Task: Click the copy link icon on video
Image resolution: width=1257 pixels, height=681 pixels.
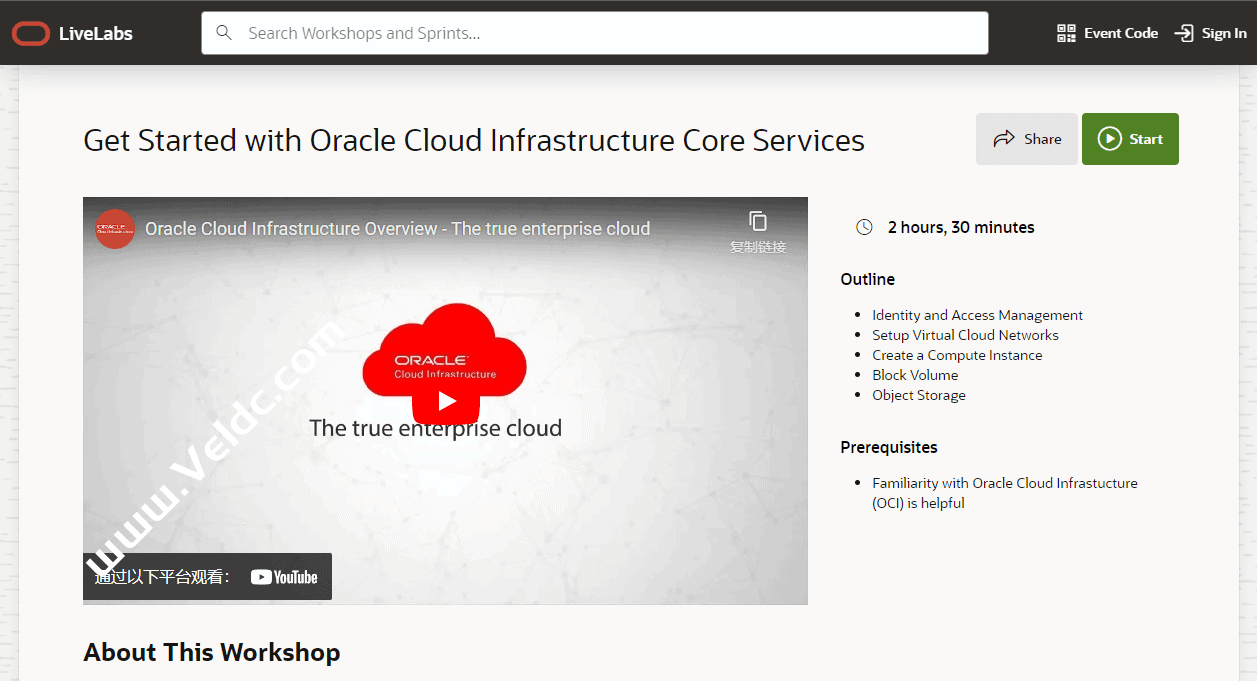Action: (x=758, y=221)
